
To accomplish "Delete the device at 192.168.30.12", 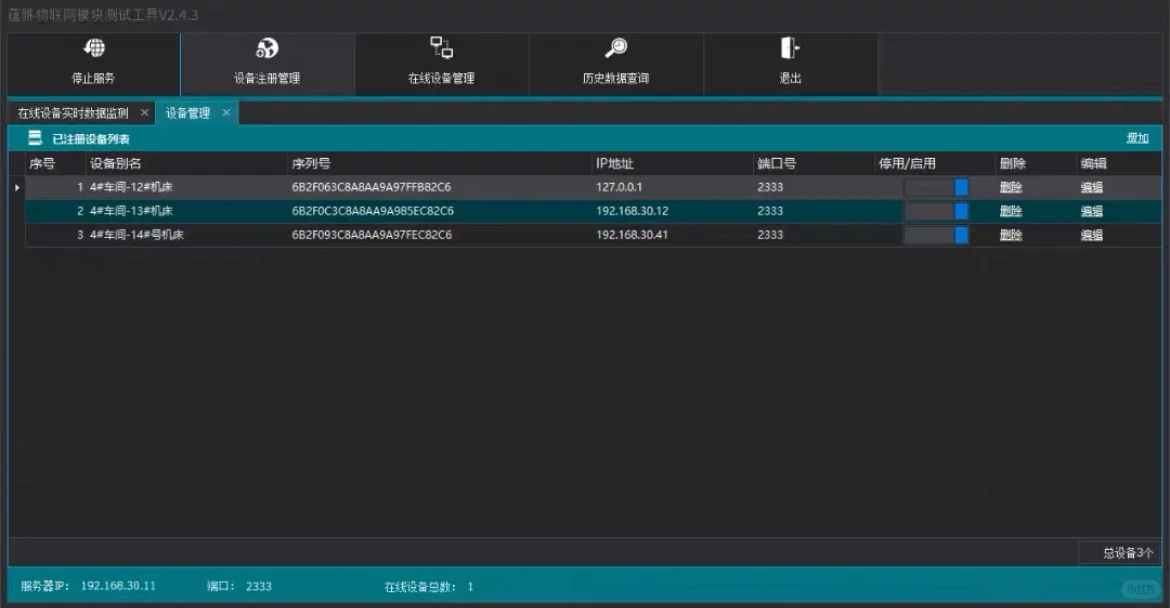I will coord(1010,211).
